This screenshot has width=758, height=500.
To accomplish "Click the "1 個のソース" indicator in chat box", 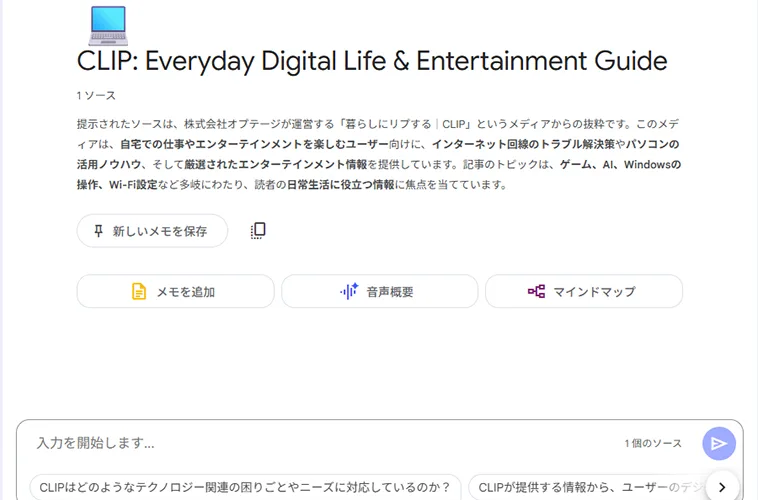I will click(x=653, y=443).
